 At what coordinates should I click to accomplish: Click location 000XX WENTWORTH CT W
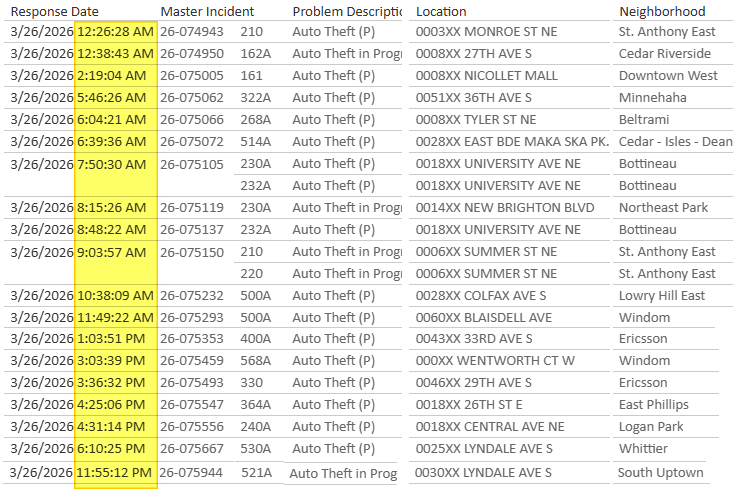(495, 361)
